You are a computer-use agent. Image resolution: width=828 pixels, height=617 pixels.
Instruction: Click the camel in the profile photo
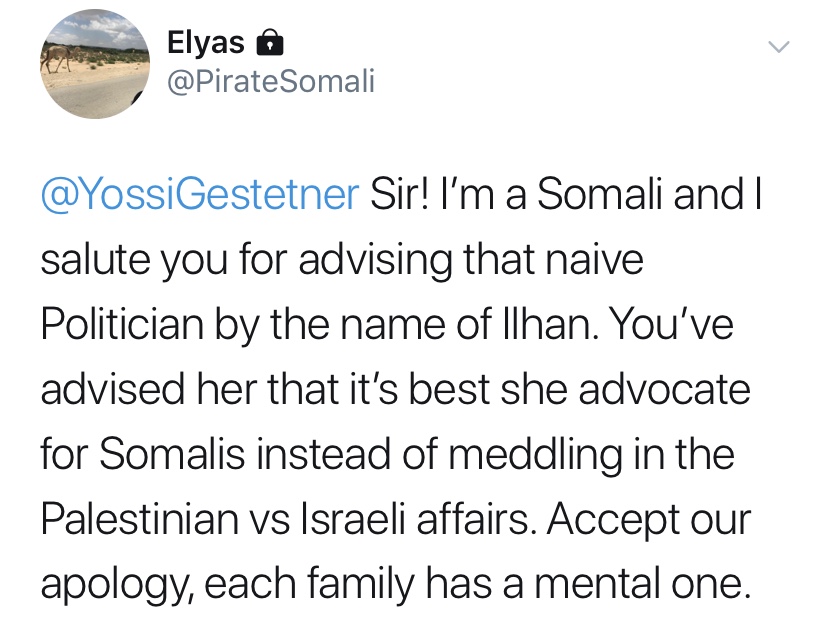(x=57, y=58)
